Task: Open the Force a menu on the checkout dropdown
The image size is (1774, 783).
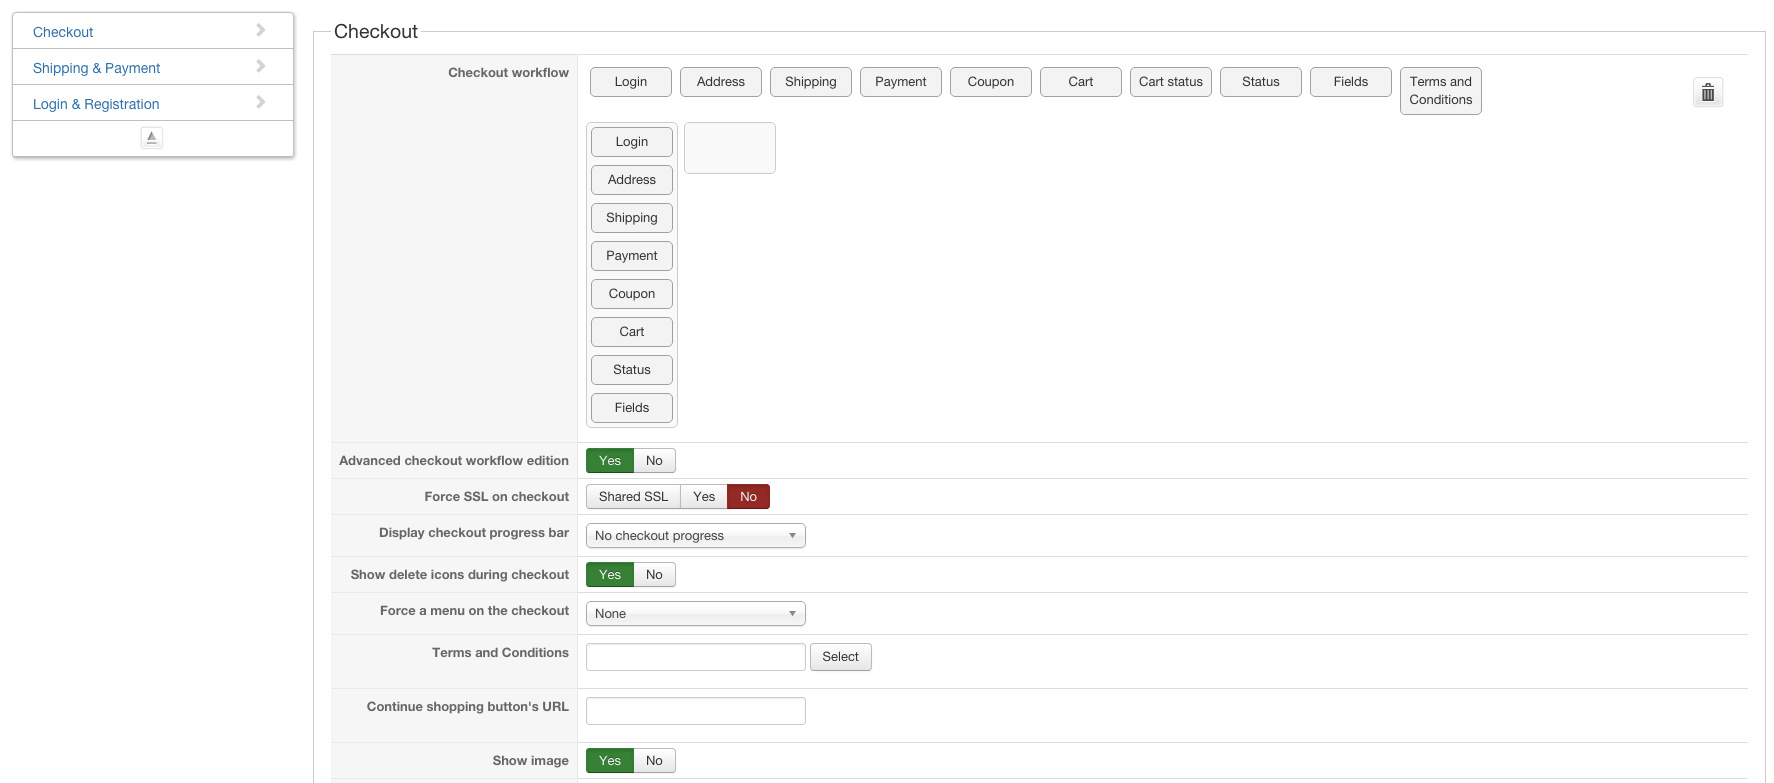Action: (696, 614)
